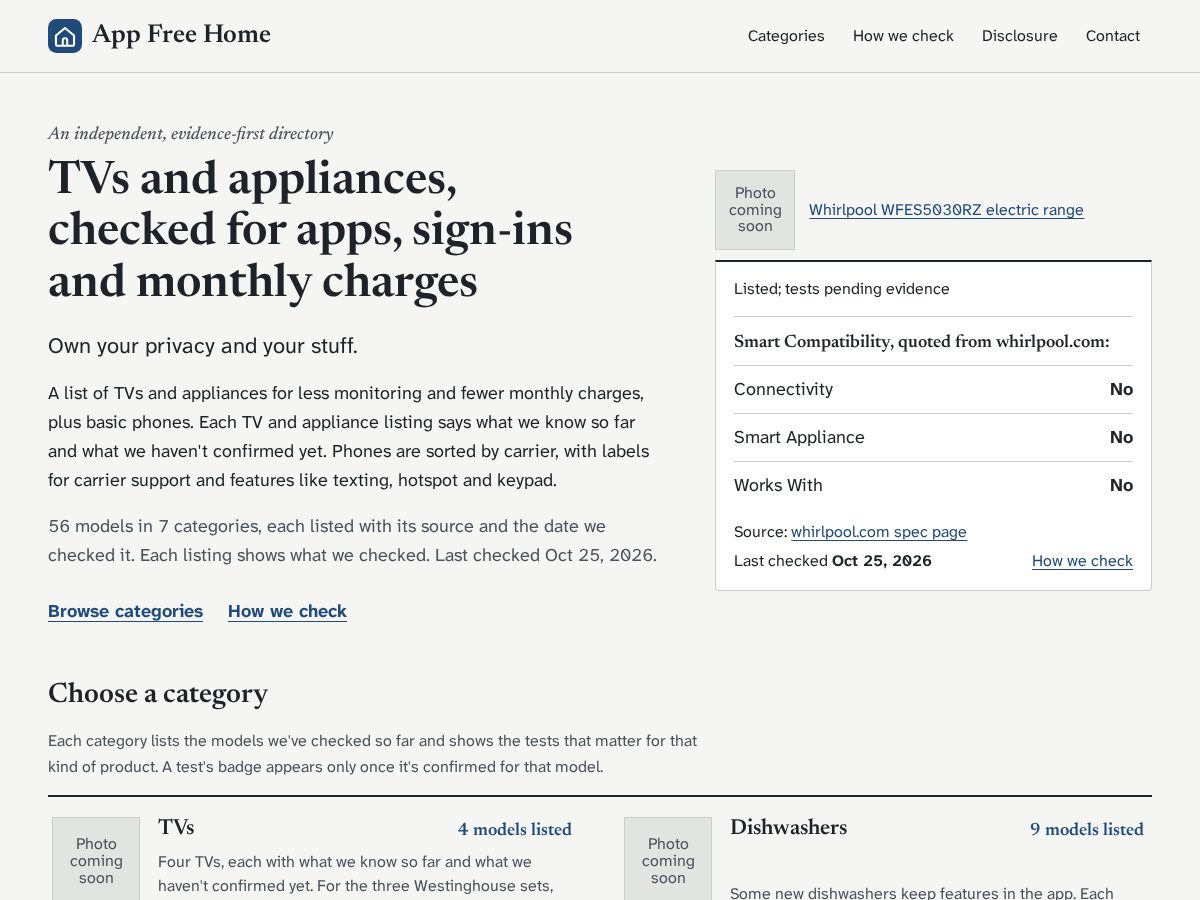The width and height of the screenshot is (1200, 900).
Task: Open the Disclosure nav item
Action: (x=1019, y=36)
